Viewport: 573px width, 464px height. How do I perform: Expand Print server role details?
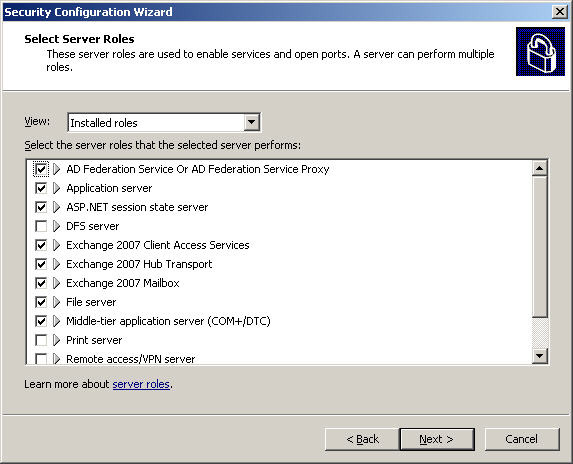(x=56, y=340)
